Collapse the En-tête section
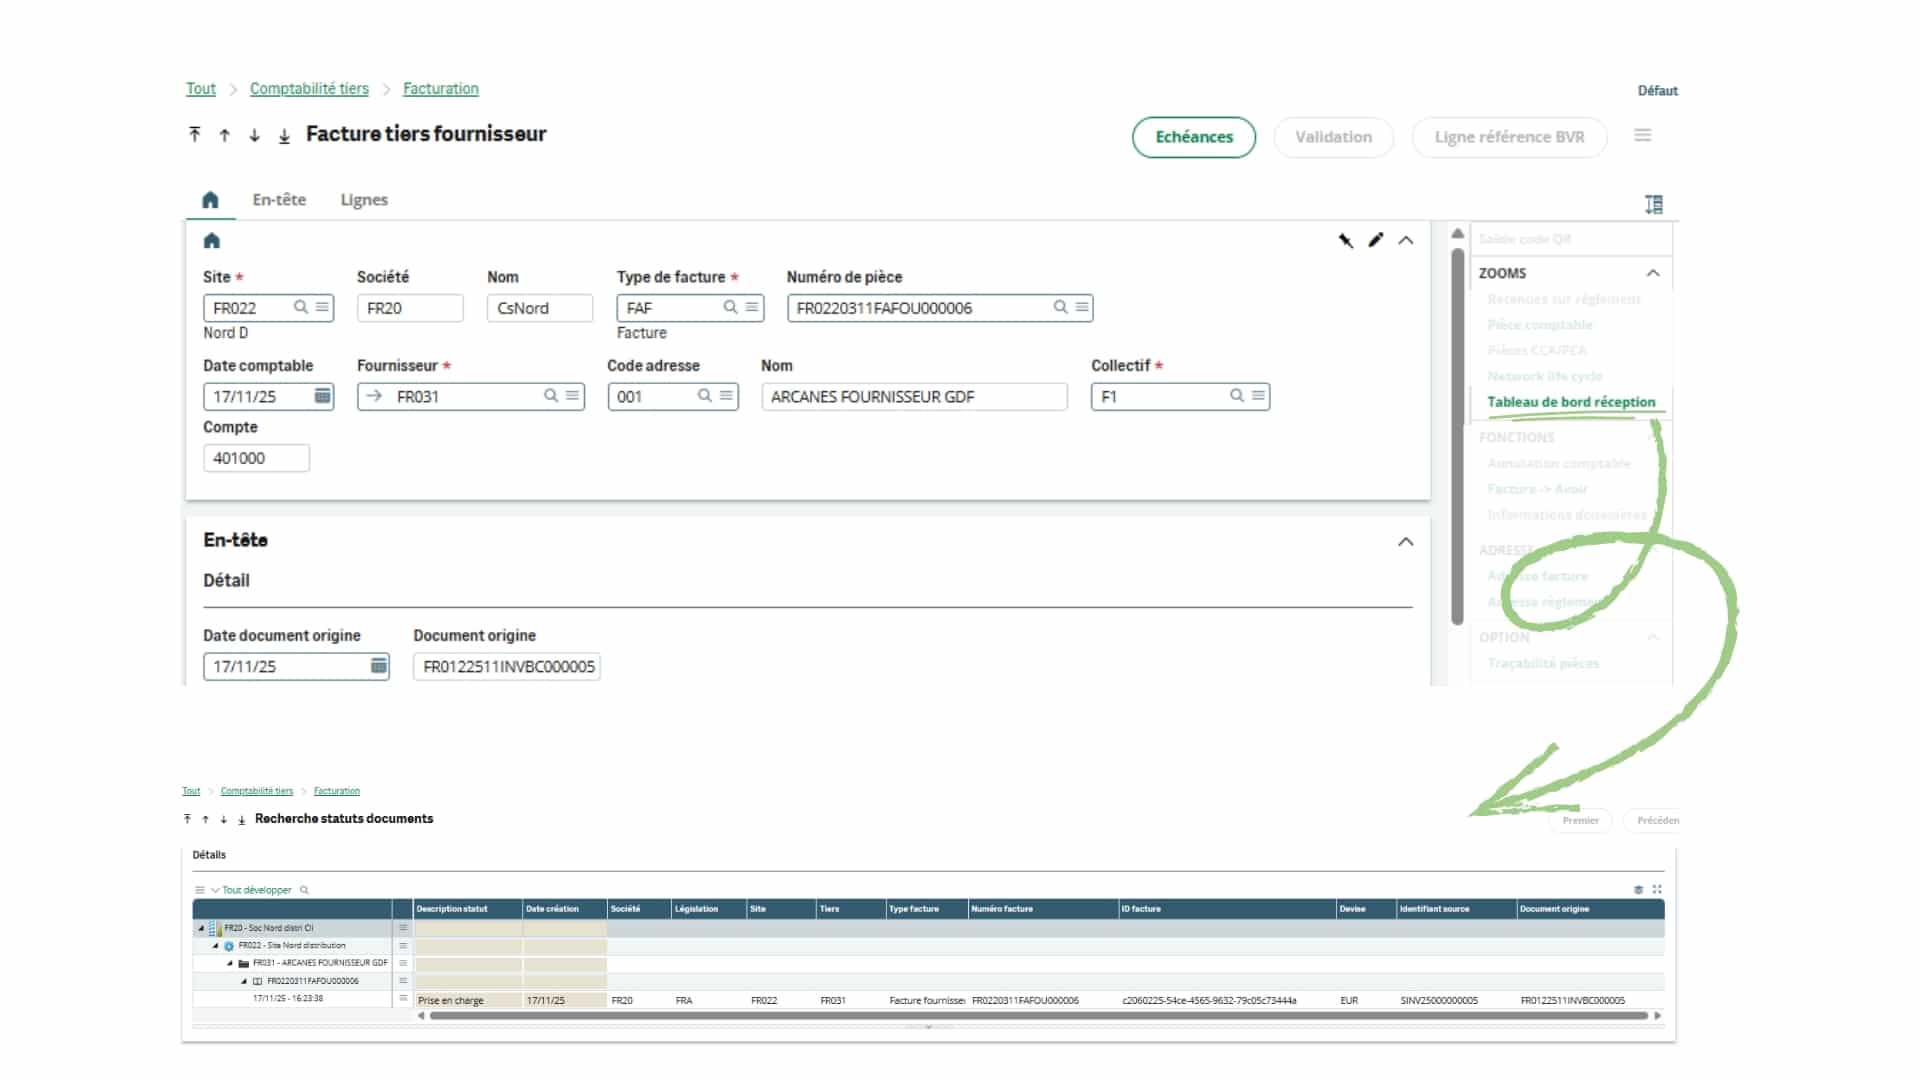This screenshot has height=1080, width=1920. click(x=1405, y=541)
